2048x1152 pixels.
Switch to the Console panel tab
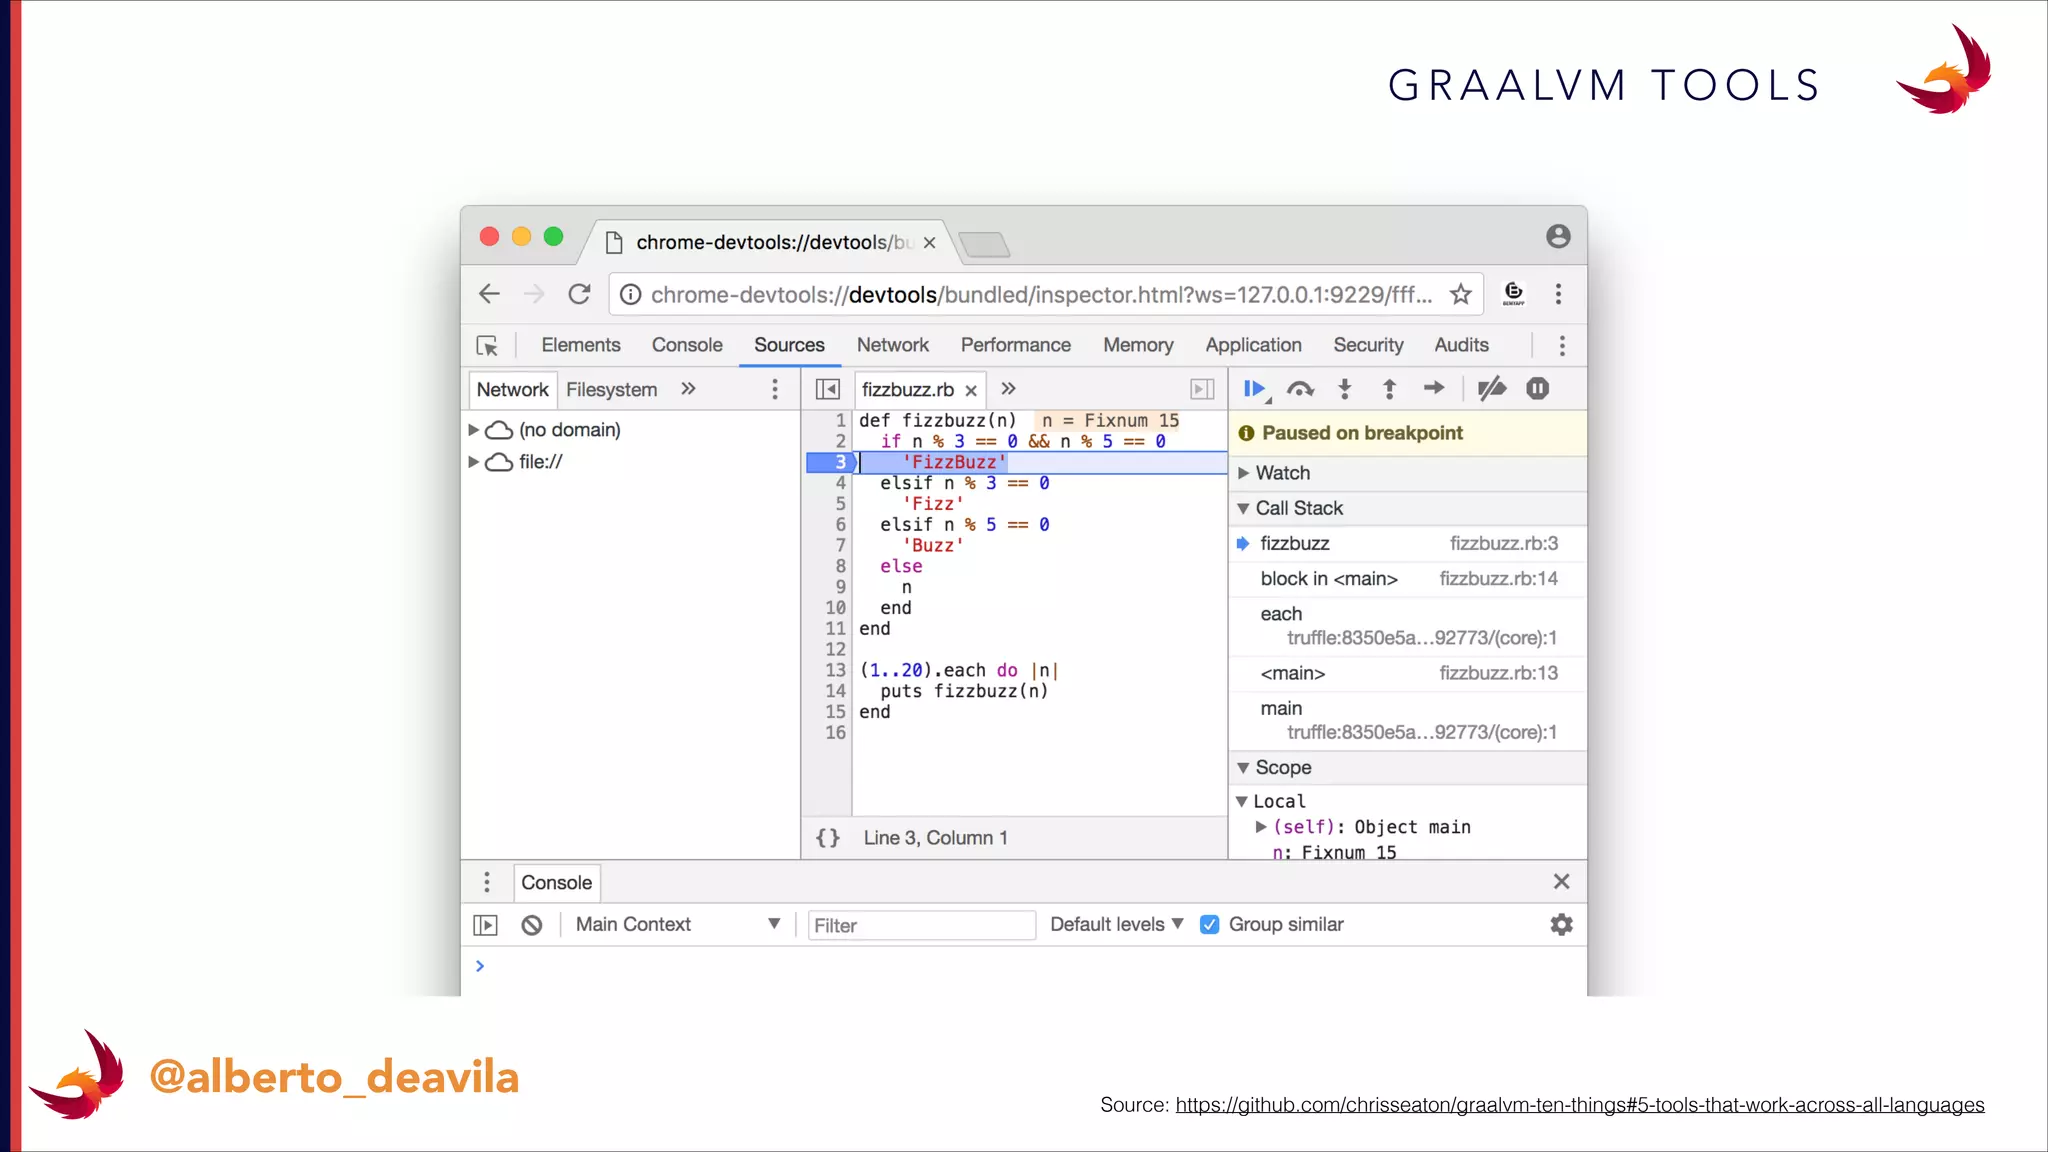687,345
